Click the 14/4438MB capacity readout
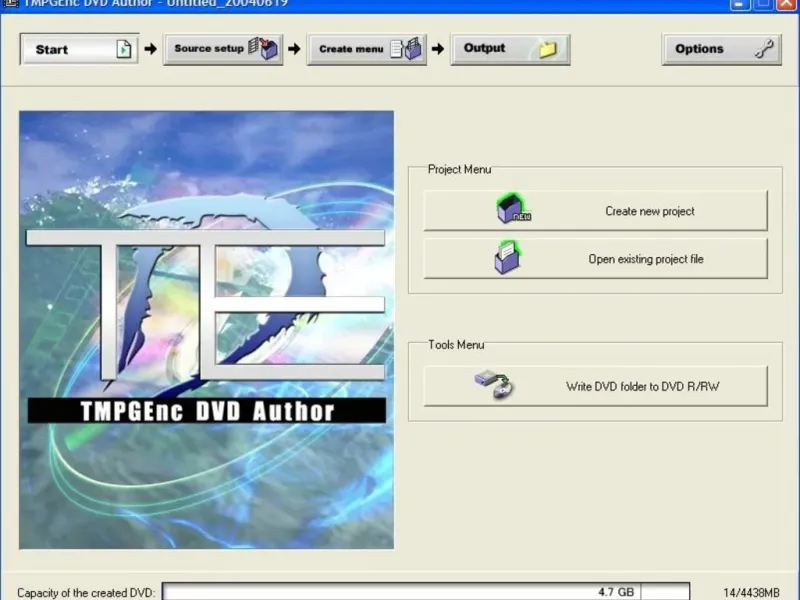Screen dimensions: 800x600 tap(752, 593)
